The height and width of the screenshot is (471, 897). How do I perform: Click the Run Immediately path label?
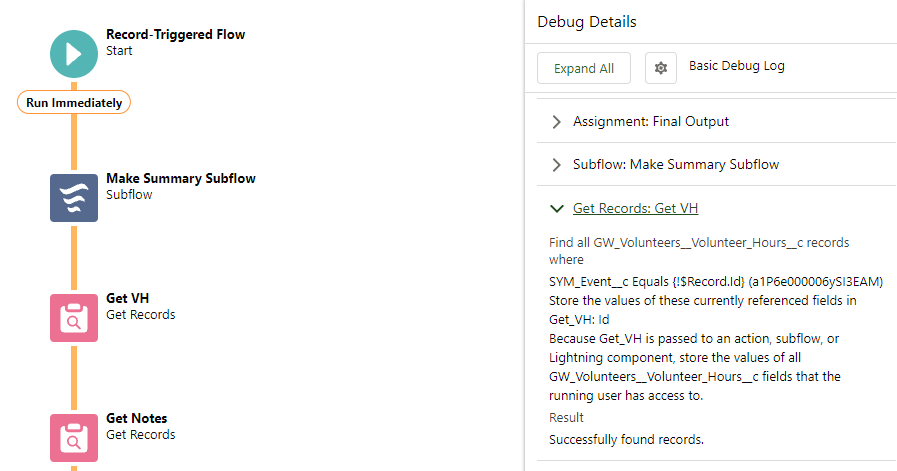[x=74, y=102]
